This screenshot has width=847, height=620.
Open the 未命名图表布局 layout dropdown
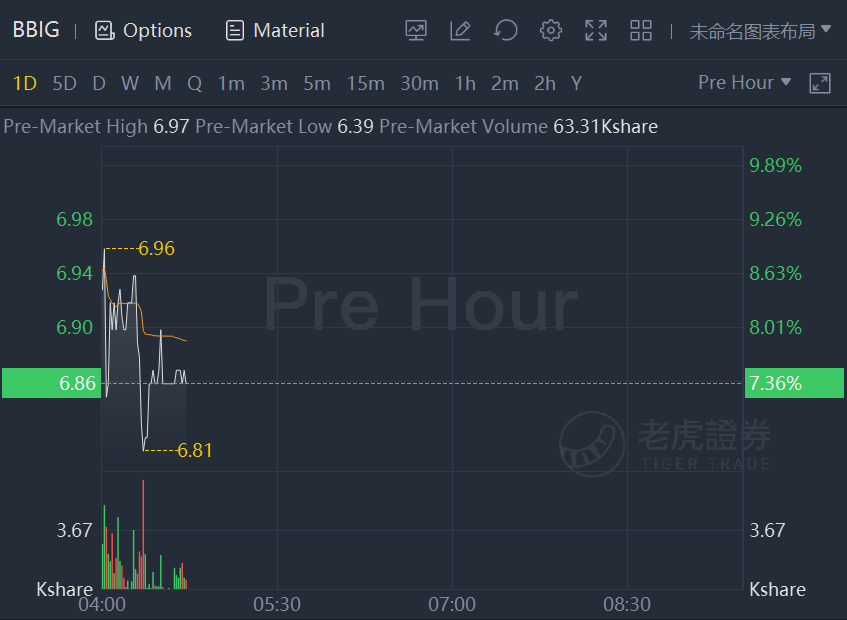(x=760, y=31)
